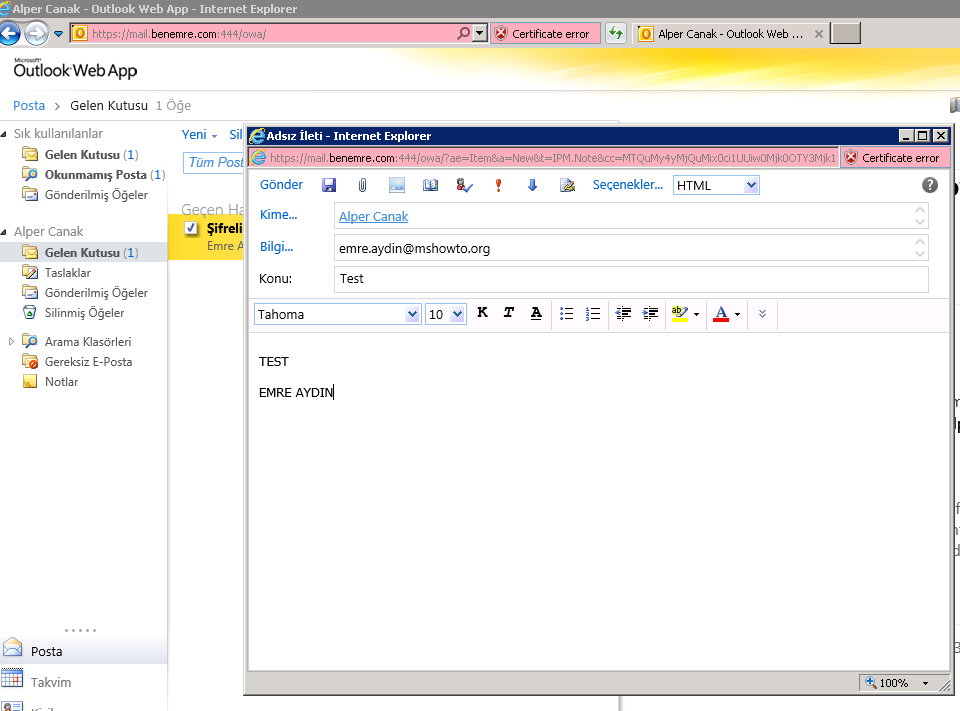This screenshot has width=960, height=711.
Task: Save the message draft with the floppy disk icon
Action: coord(329,185)
